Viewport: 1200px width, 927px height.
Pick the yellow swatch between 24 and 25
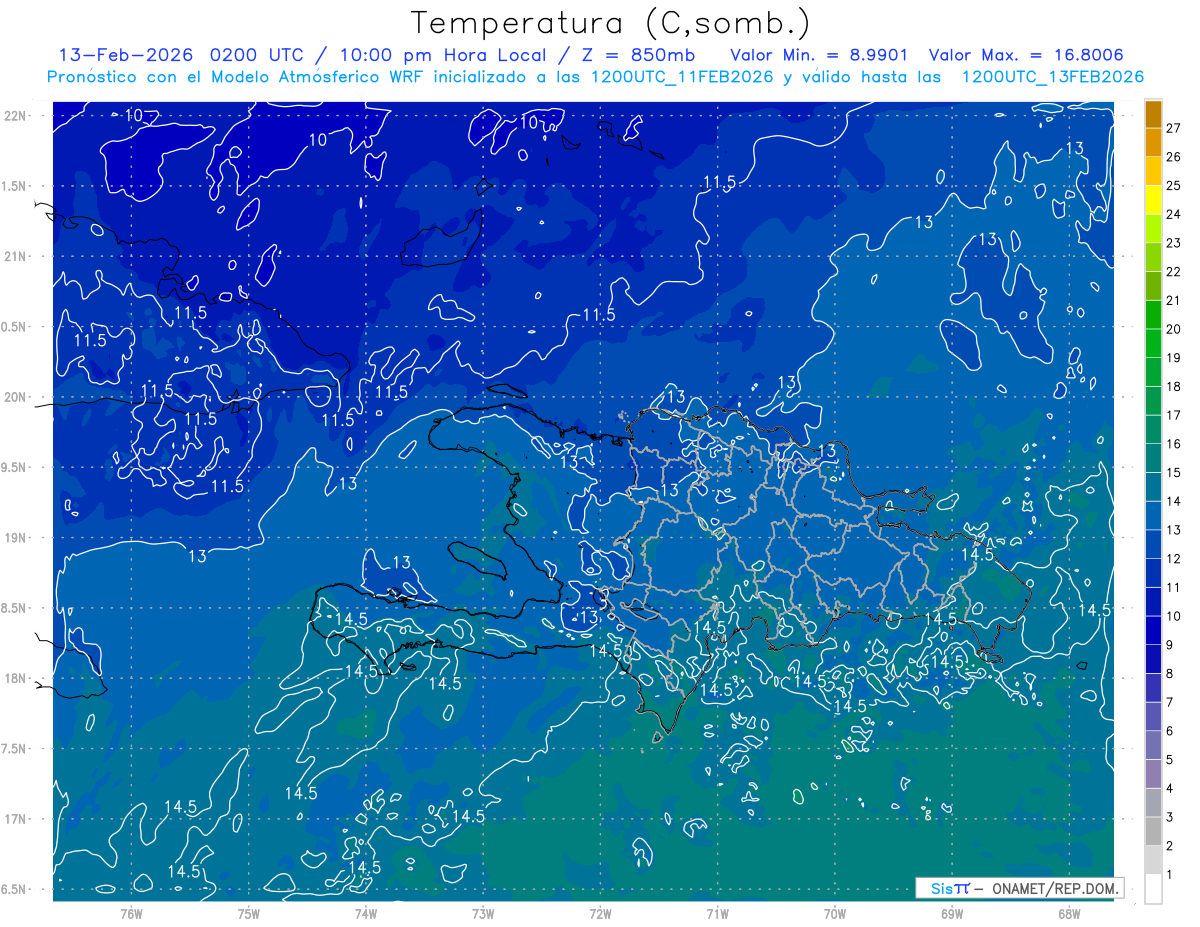(x=1153, y=200)
